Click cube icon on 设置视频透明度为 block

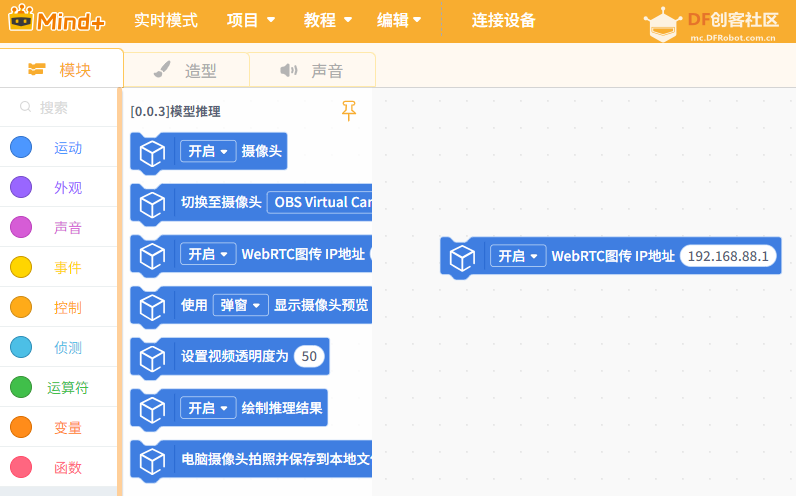click(152, 358)
